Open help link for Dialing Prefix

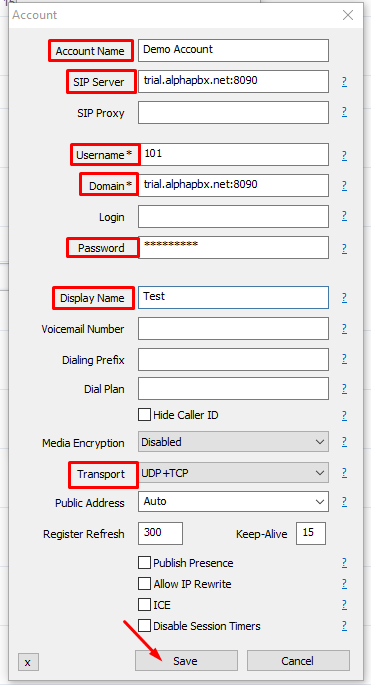pos(344,359)
